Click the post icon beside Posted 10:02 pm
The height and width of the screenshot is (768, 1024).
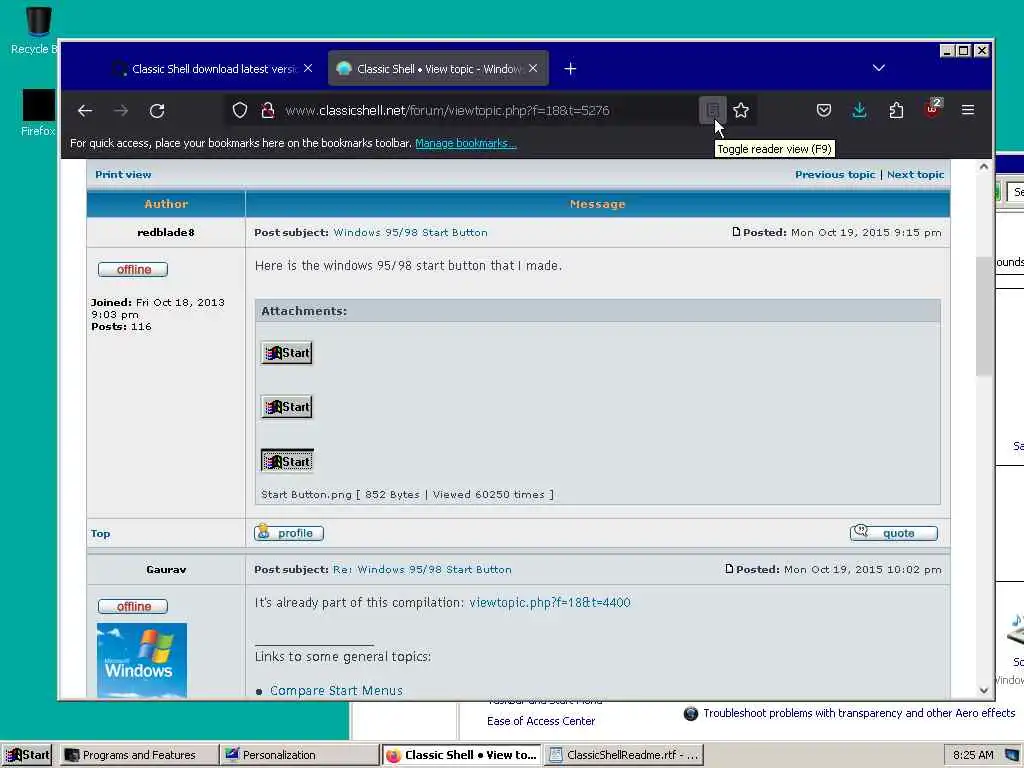pos(729,569)
